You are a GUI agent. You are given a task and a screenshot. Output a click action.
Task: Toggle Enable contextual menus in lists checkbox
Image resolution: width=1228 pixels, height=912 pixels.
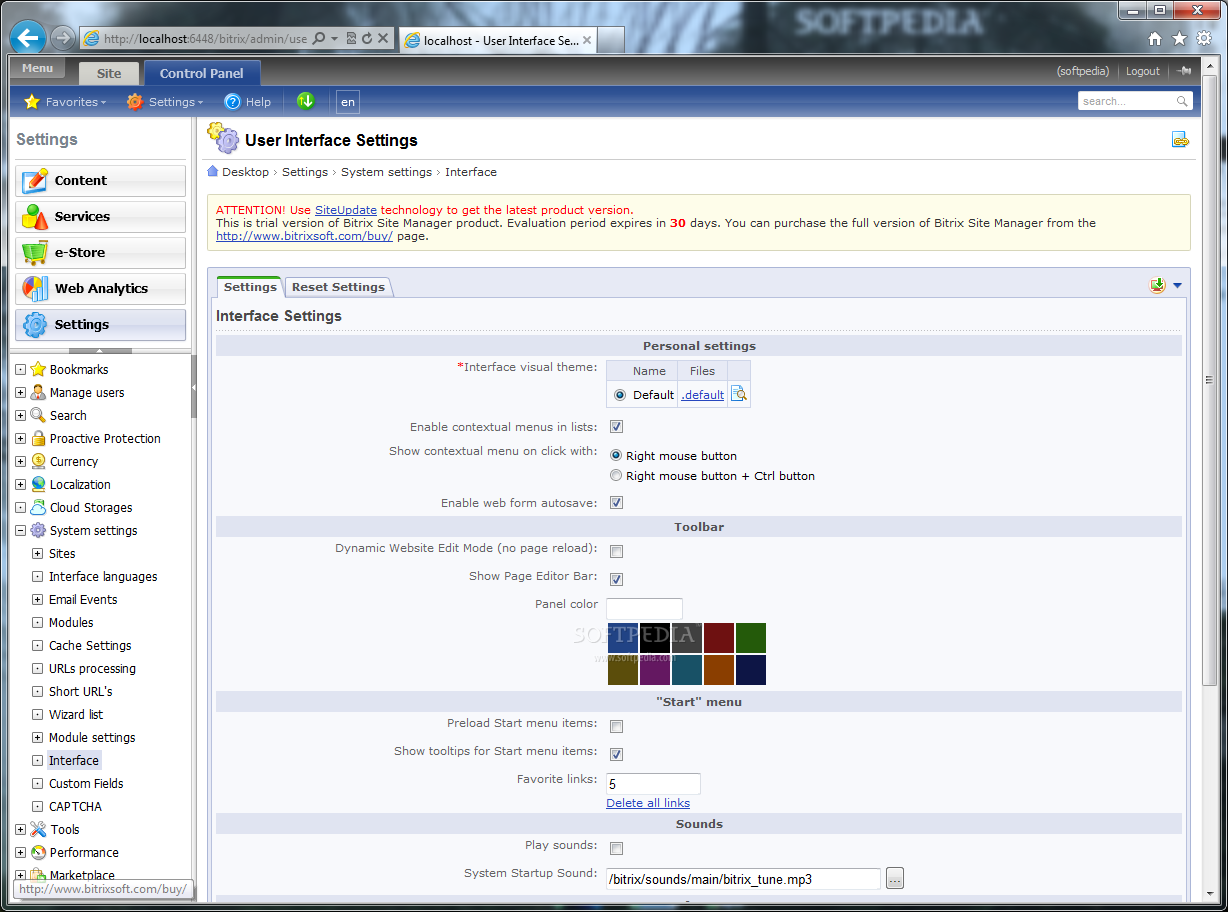[x=617, y=427]
